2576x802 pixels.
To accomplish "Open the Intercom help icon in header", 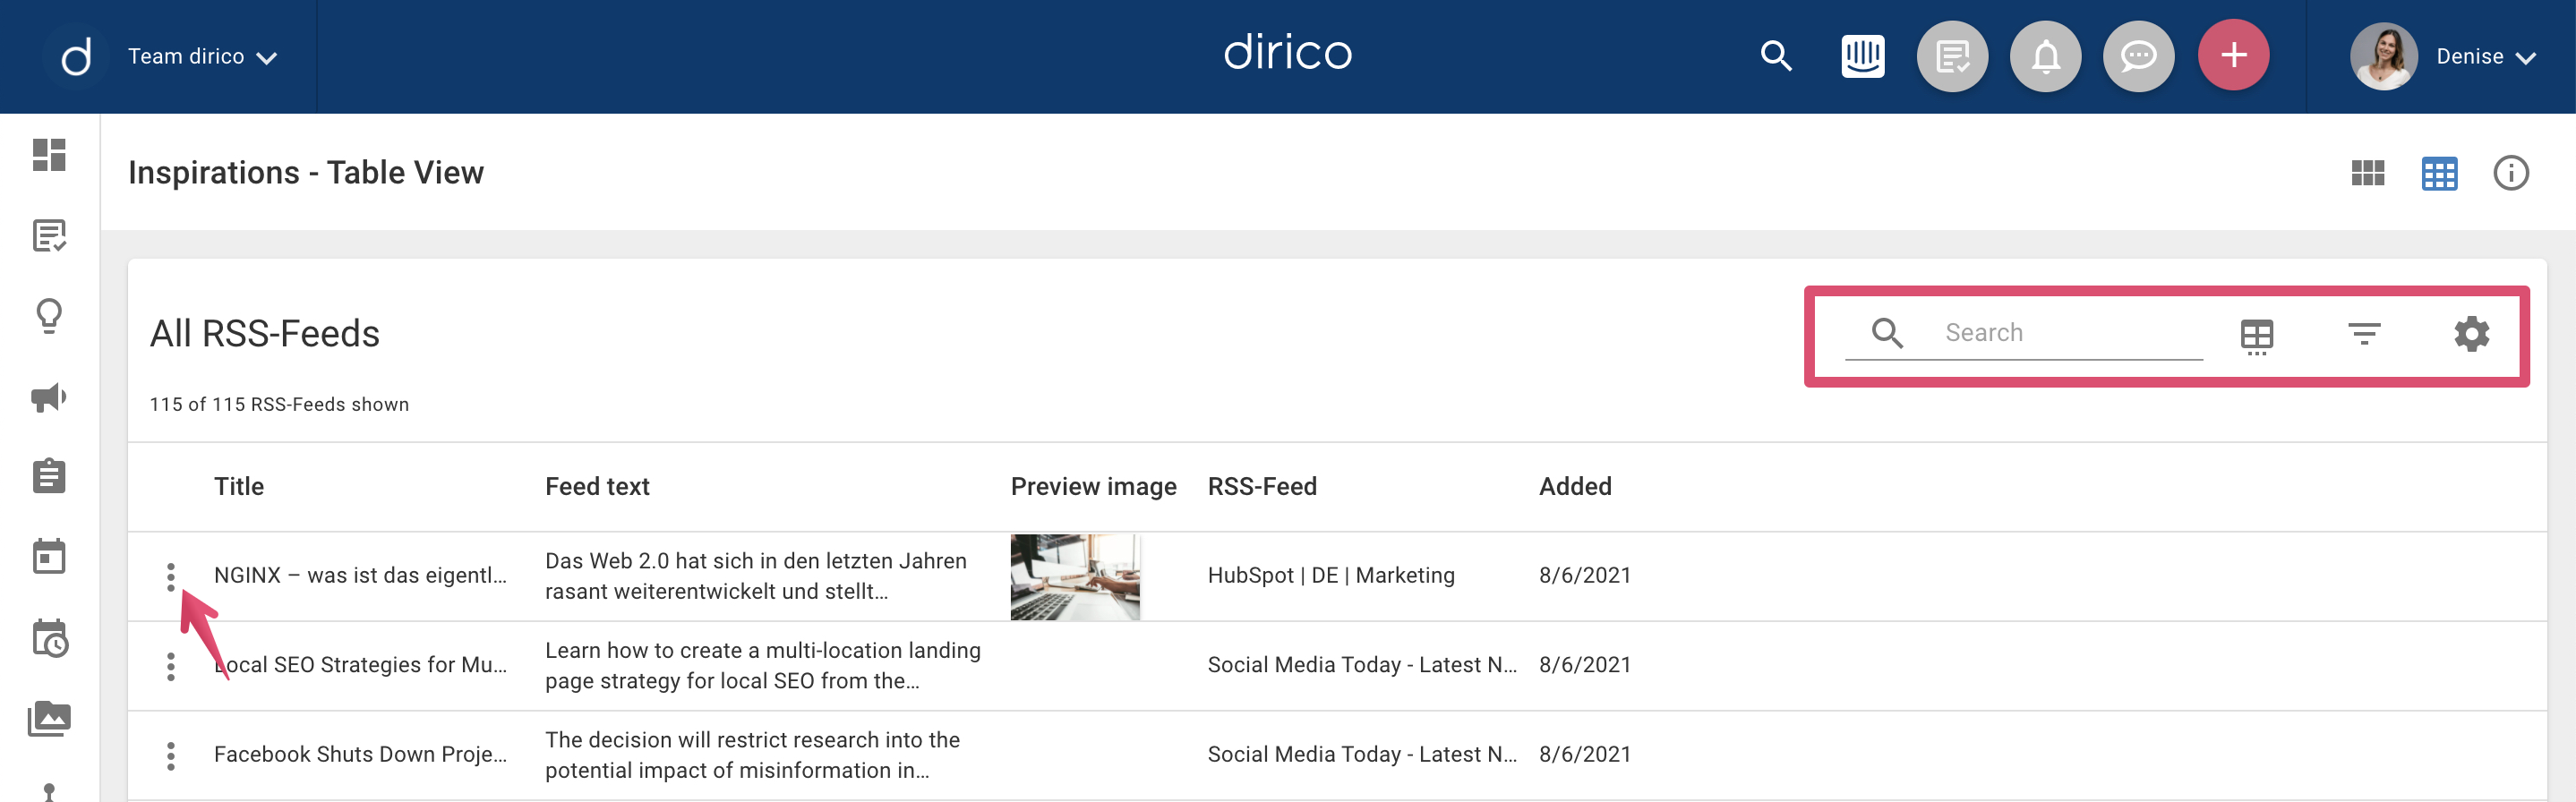I will (x=1862, y=56).
